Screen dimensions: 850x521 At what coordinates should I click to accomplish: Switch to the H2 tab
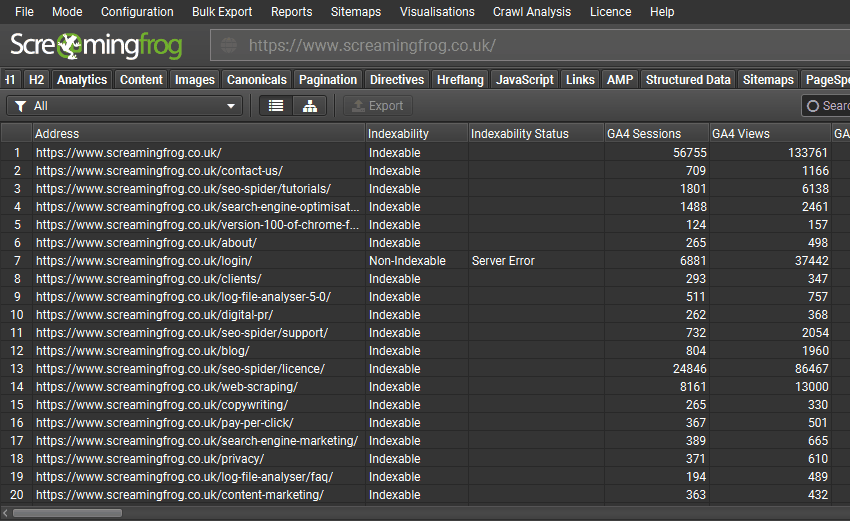click(x=36, y=80)
